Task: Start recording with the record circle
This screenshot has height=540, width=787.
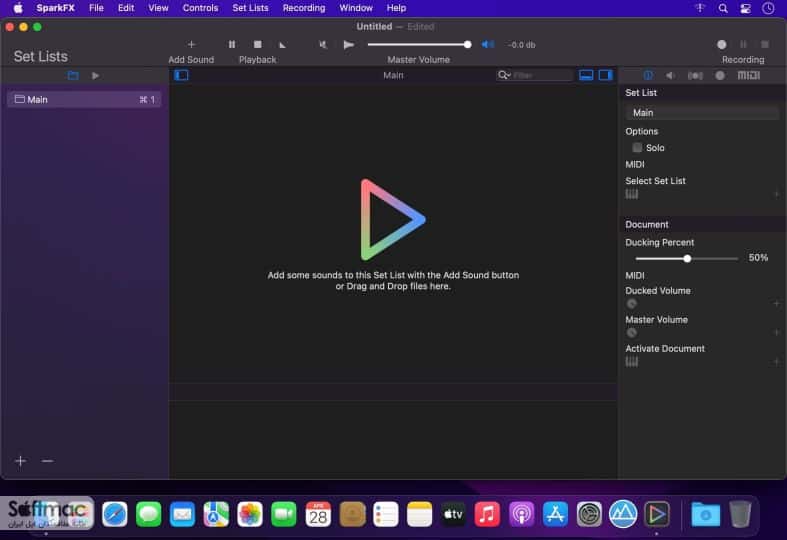Action: (721, 45)
